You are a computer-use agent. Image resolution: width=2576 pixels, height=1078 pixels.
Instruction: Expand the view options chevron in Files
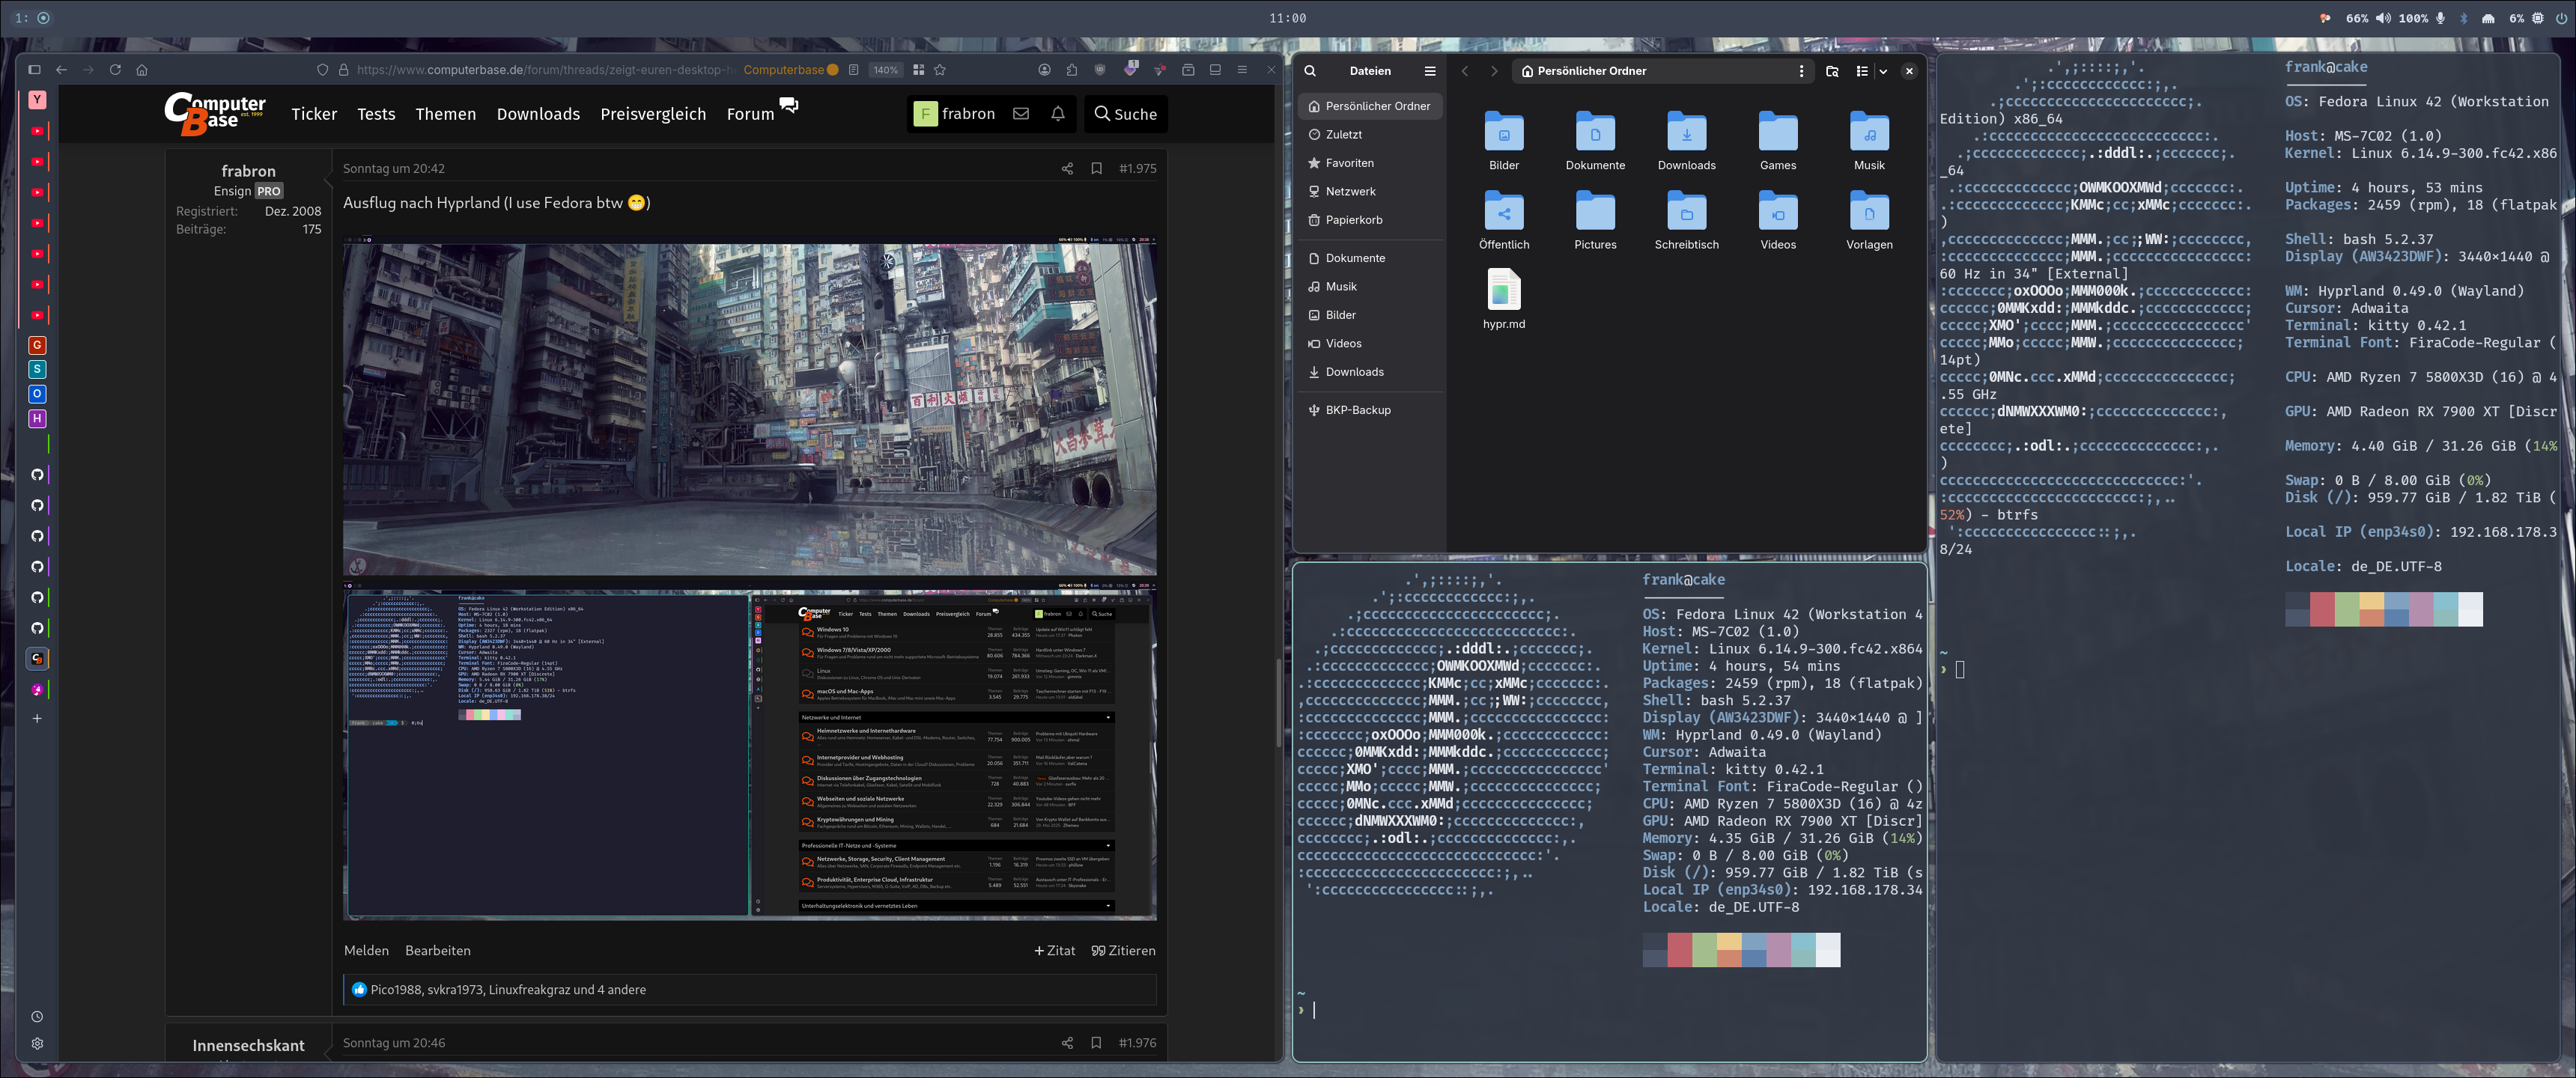coord(1883,71)
